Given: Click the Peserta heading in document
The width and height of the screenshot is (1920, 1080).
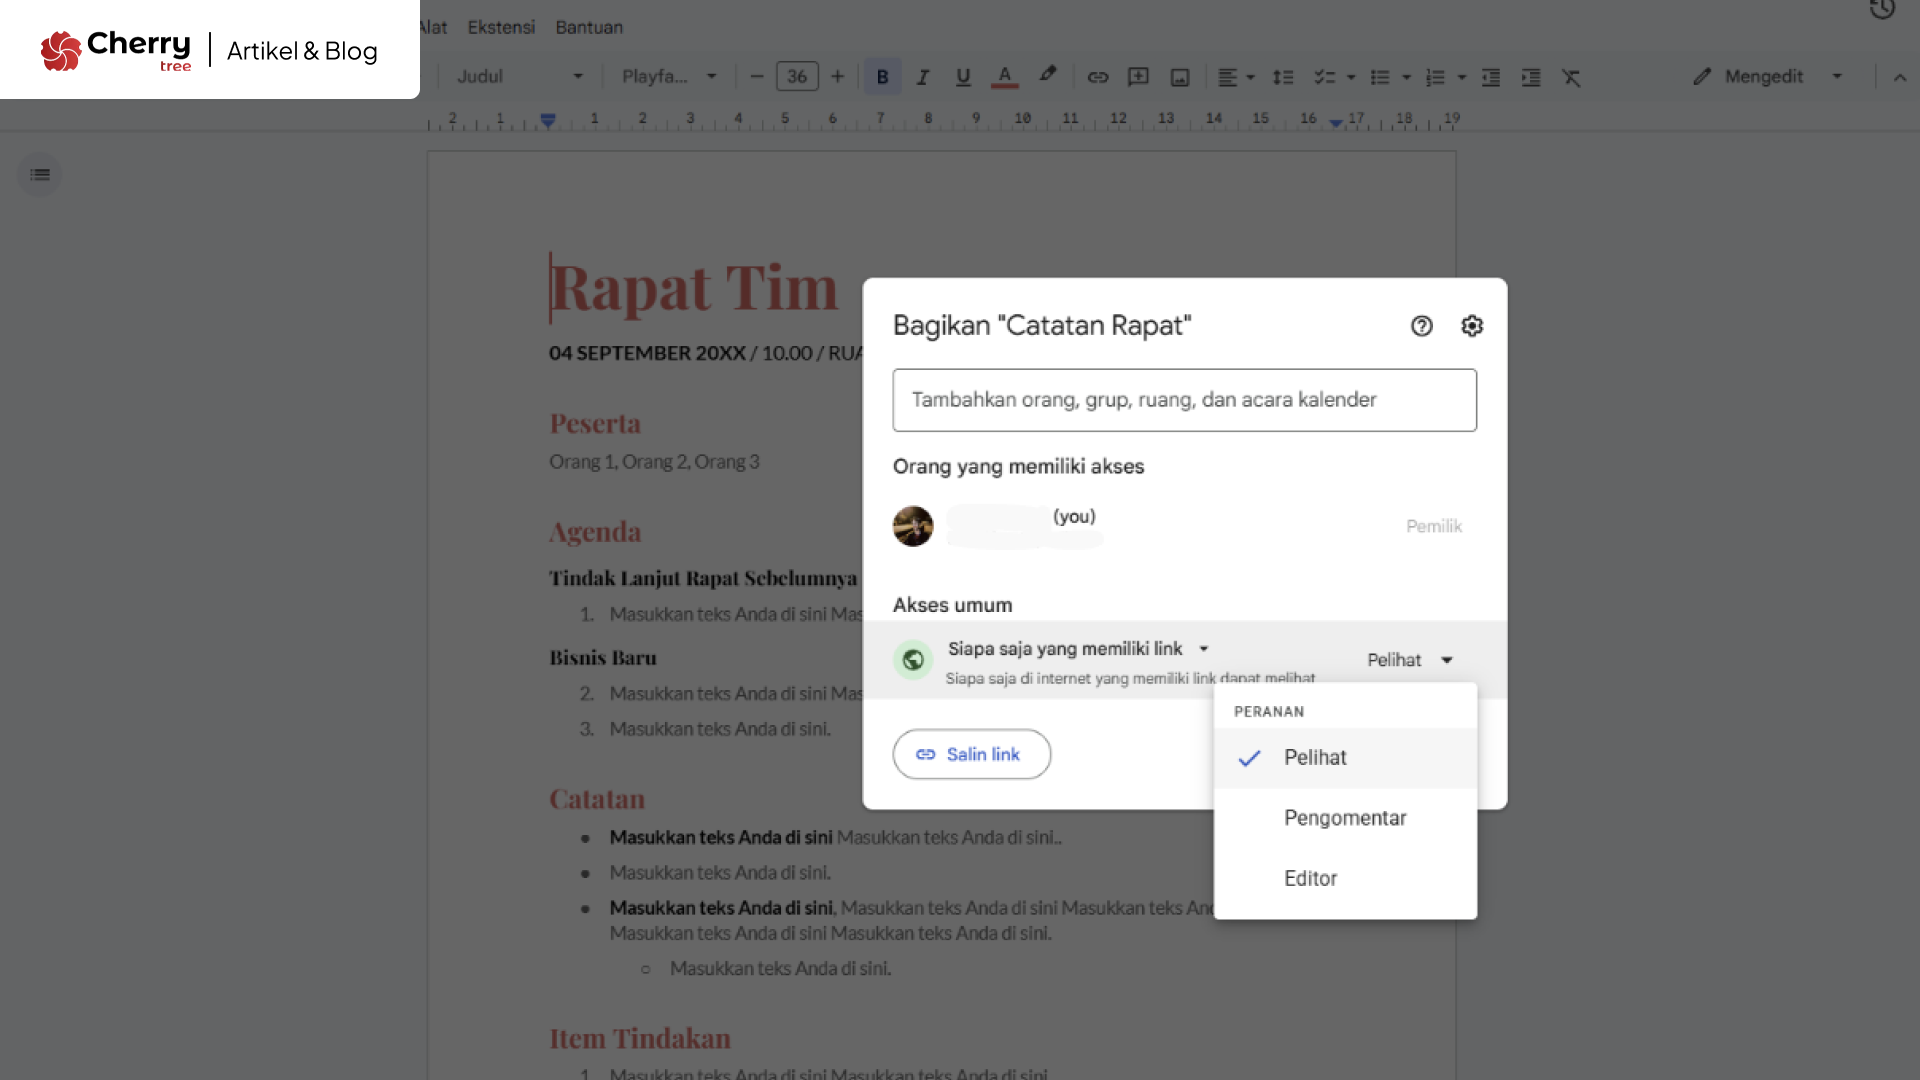Looking at the screenshot, I should 595,423.
